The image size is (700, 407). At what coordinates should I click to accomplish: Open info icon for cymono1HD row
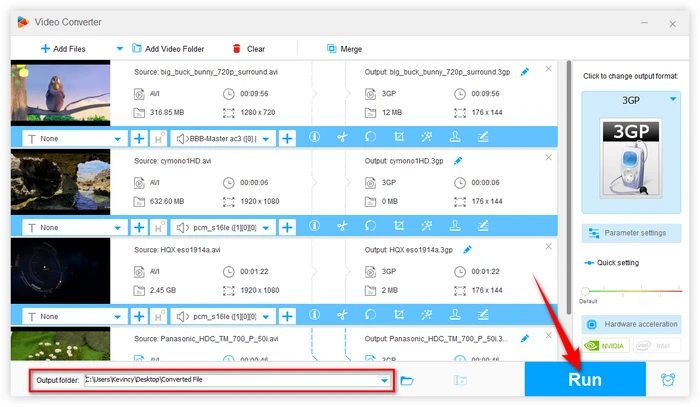314,226
